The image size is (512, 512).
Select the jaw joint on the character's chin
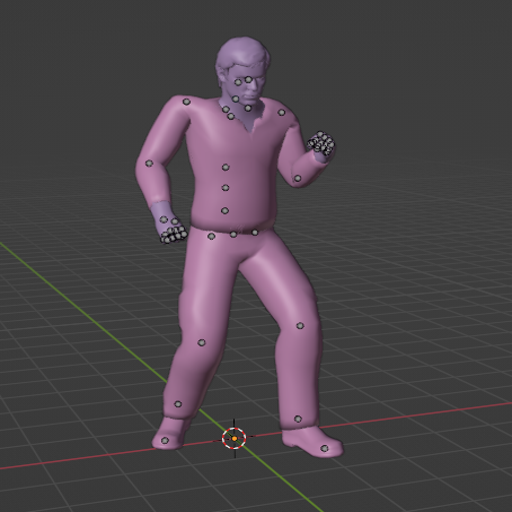[x=235, y=99]
